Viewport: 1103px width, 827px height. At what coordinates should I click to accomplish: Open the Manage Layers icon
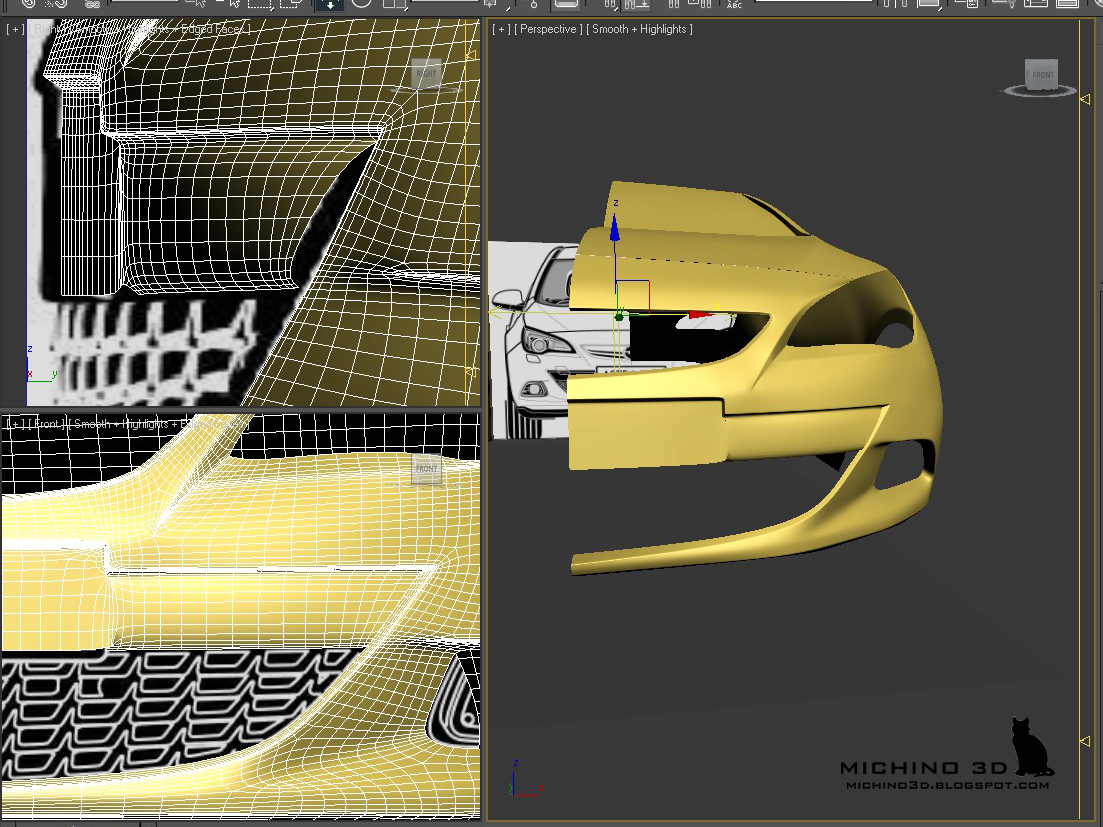(x=967, y=4)
